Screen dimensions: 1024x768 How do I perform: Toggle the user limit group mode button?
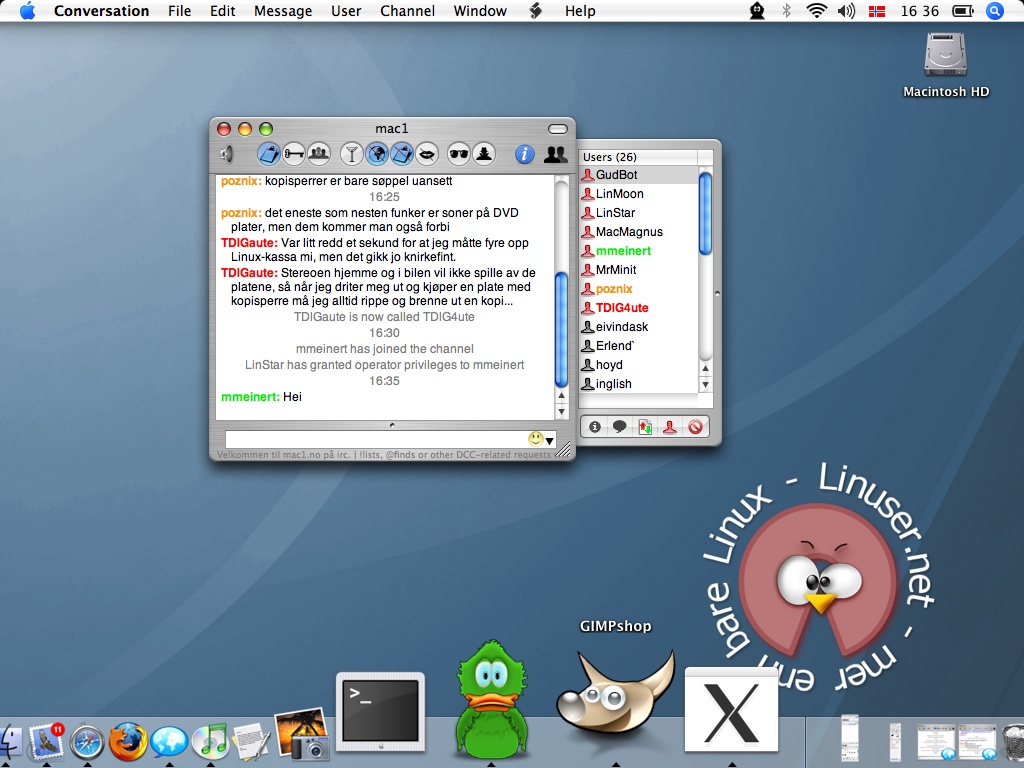point(319,154)
